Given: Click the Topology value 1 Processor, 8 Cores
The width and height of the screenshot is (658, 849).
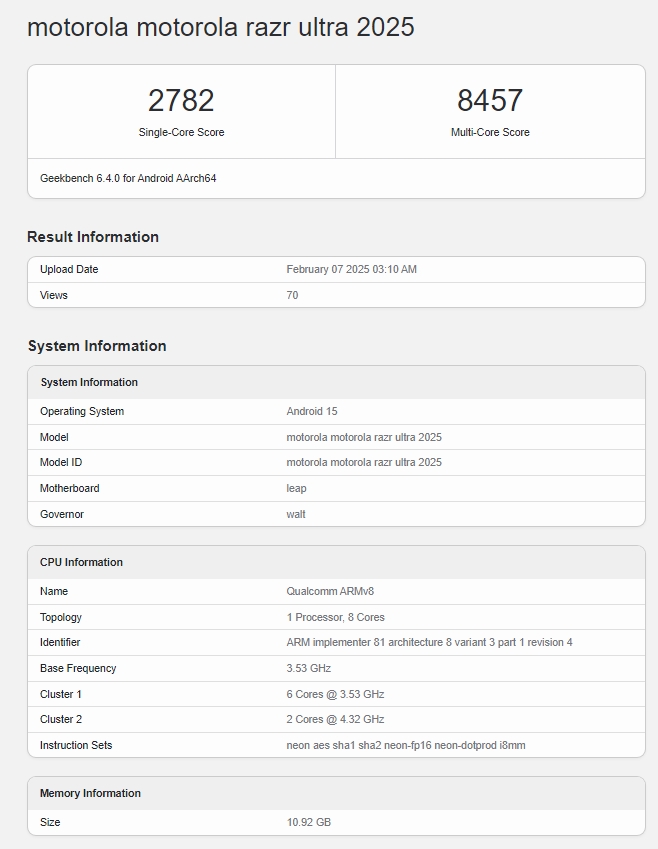Looking at the screenshot, I should pyautogui.click(x=335, y=617).
